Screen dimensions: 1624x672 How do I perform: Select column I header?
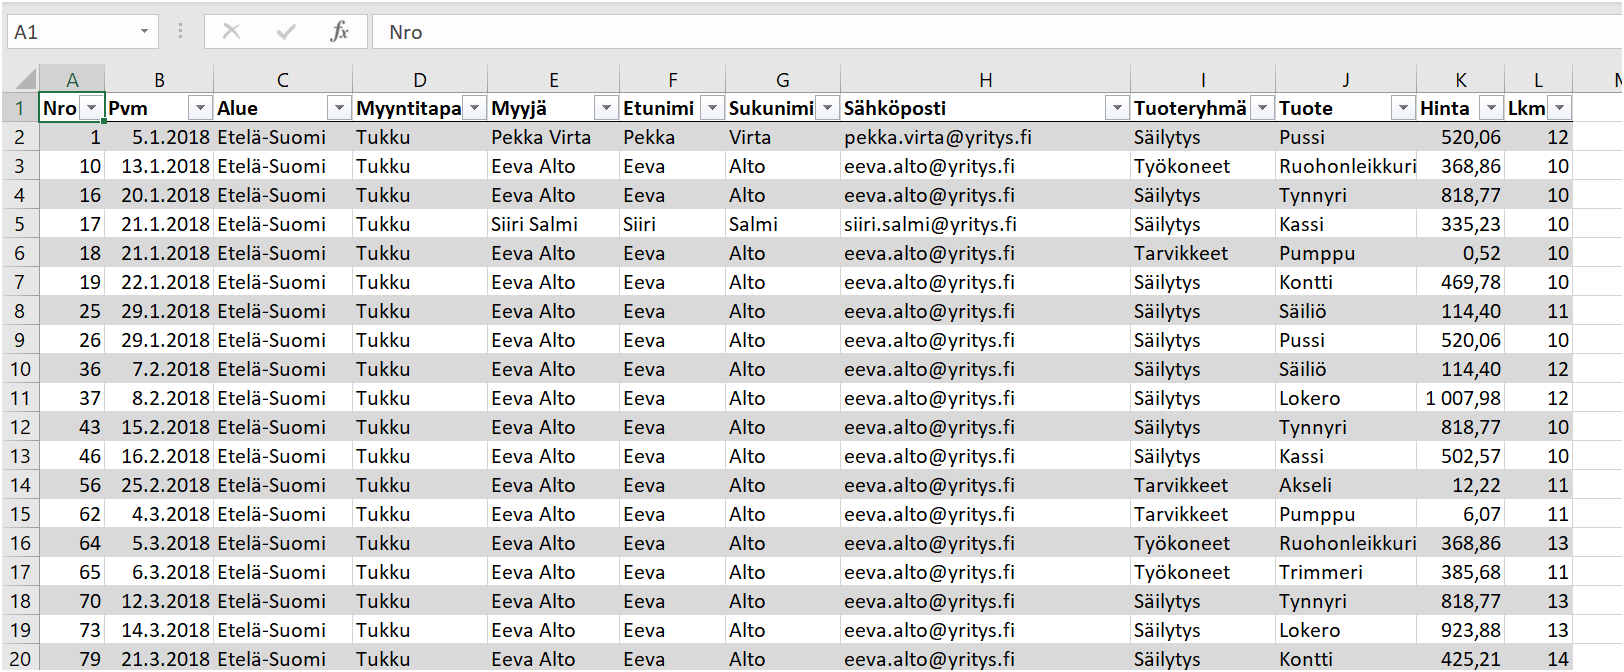point(1203,80)
